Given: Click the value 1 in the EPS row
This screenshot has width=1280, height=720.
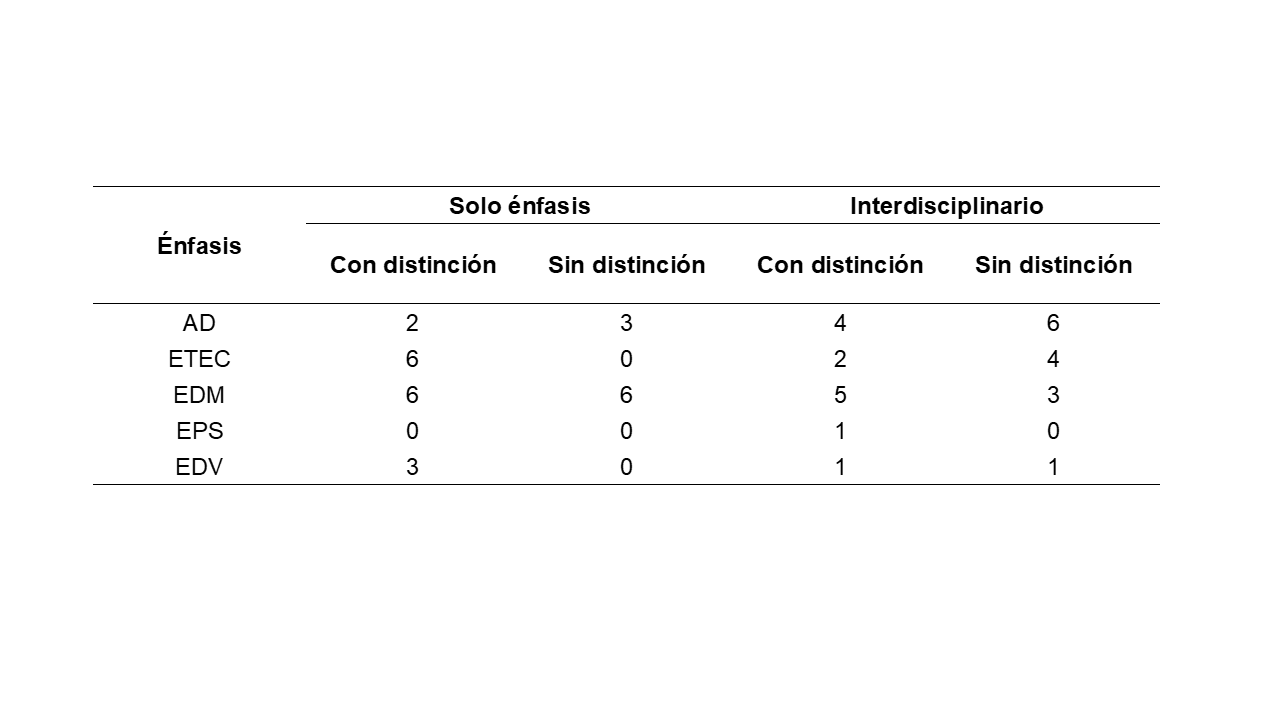Looking at the screenshot, I should [x=840, y=431].
